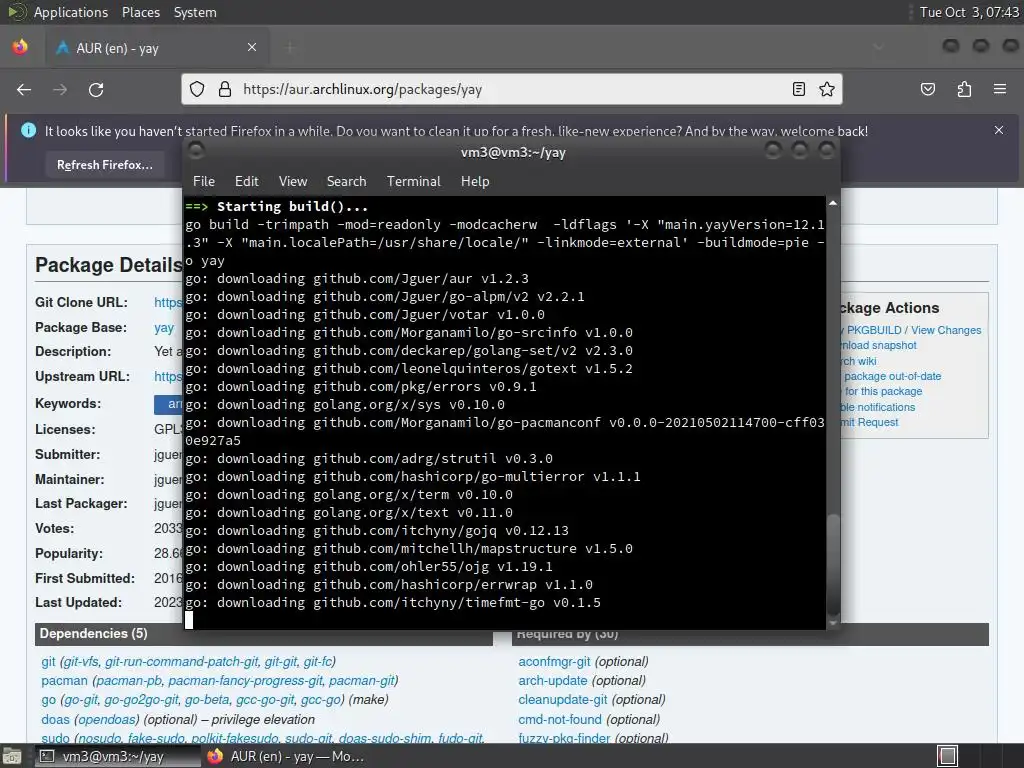Bookmark this page with the star icon
Image resolution: width=1024 pixels, height=768 pixels.
click(827, 89)
